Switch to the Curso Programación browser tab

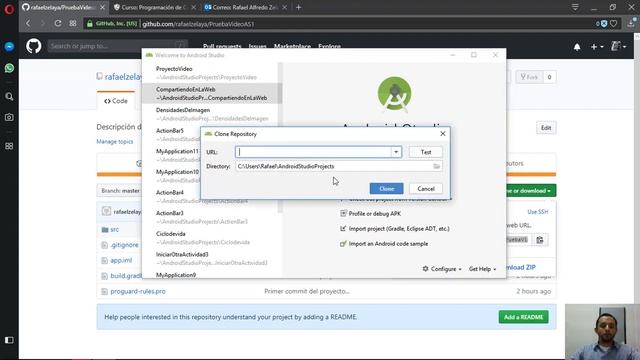click(153, 7)
